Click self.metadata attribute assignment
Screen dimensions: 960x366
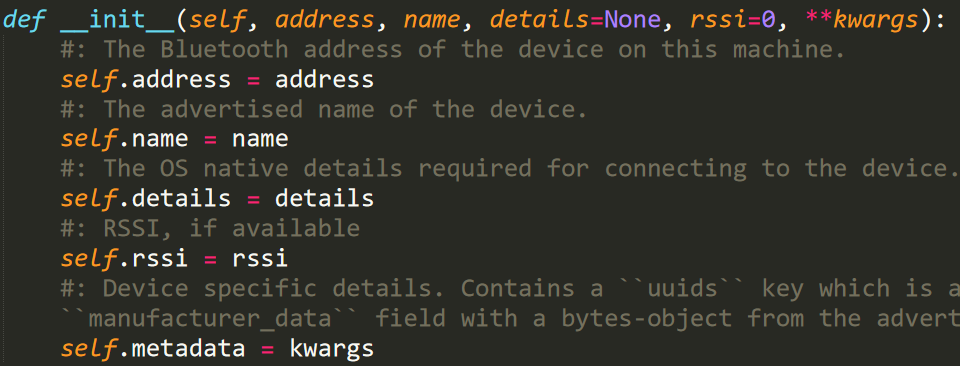tap(153, 348)
